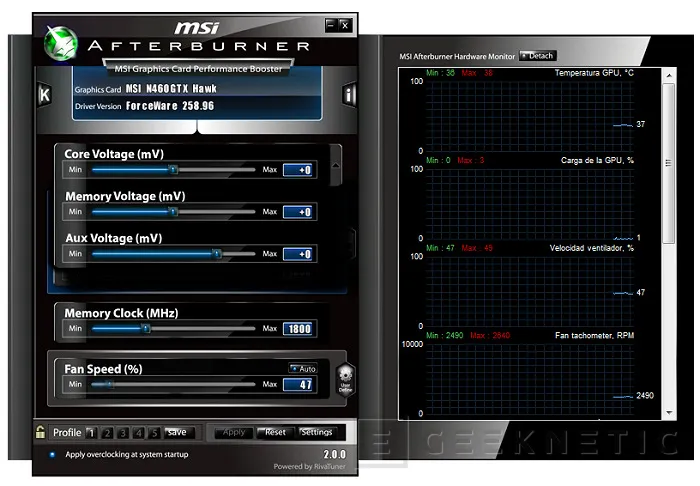
Task: Open the fan User Define gear icon
Action: (346, 379)
